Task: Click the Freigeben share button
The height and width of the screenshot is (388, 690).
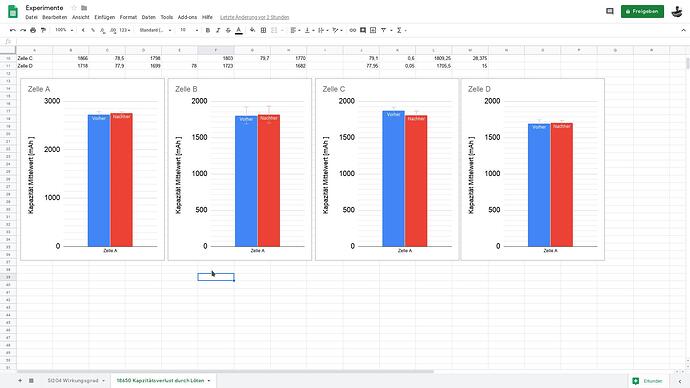Action: [642, 11]
